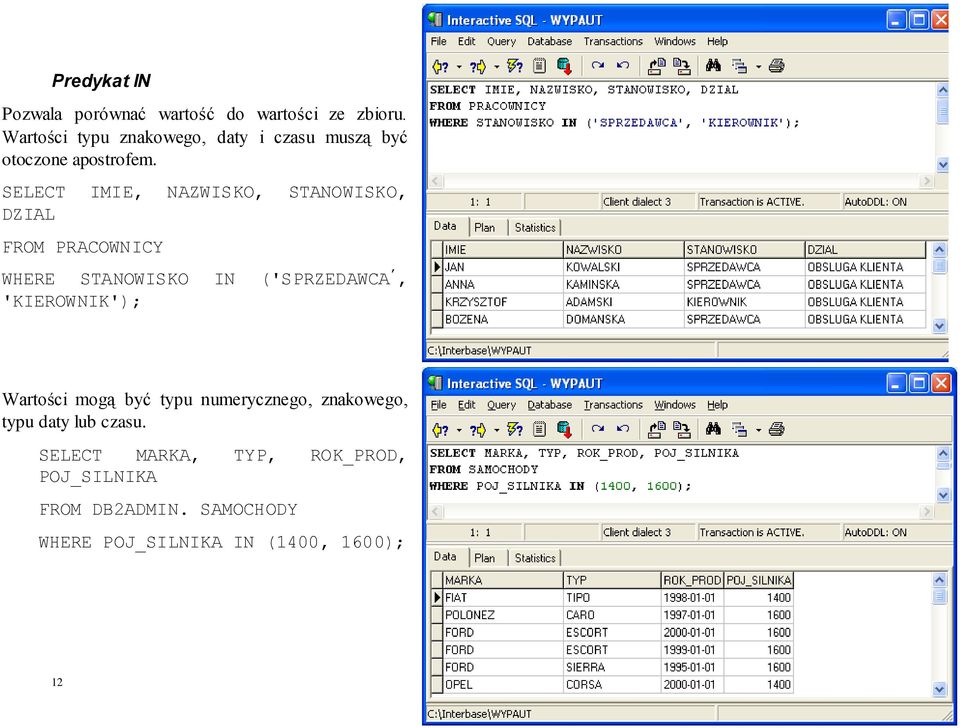Image resolution: width=960 pixels, height=728 pixels.
Task: Expand window list dropdown arrow in SAMOCHODY window
Action: tap(758, 430)
